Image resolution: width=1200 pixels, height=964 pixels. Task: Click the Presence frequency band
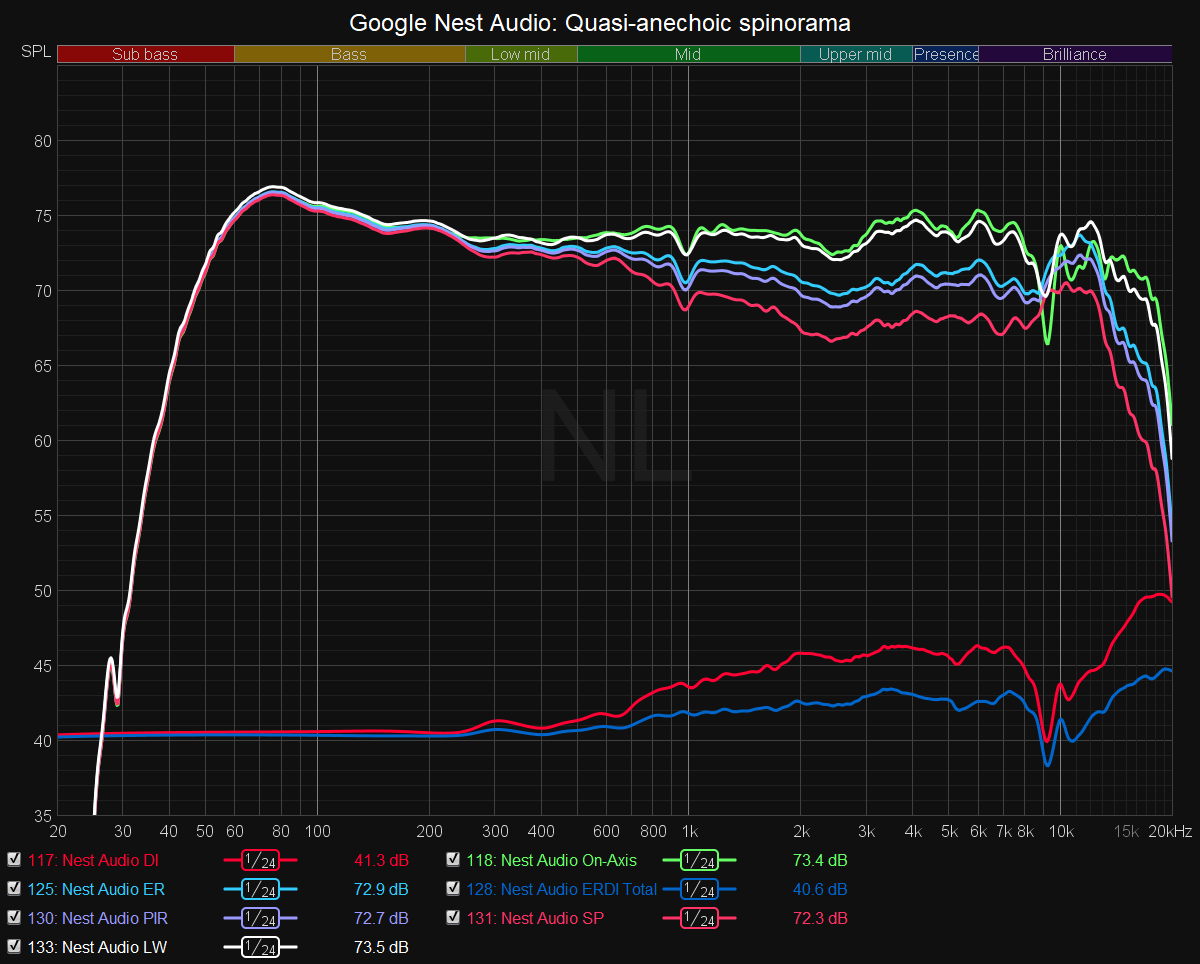pyautogui.click(x=946, y=54)
